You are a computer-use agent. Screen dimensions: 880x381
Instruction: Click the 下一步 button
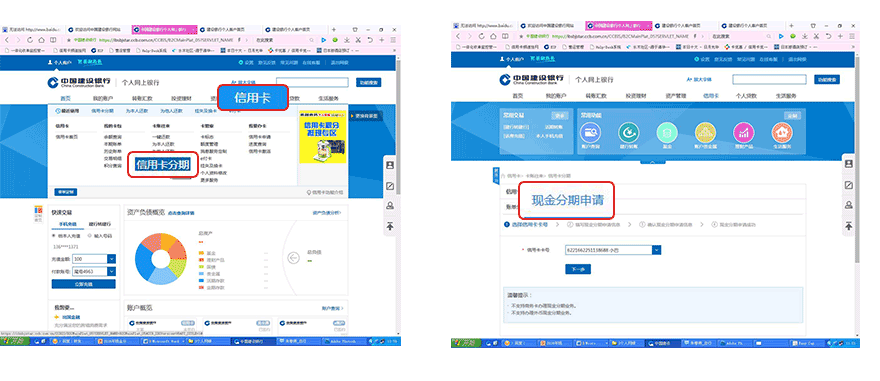point(578,269)
